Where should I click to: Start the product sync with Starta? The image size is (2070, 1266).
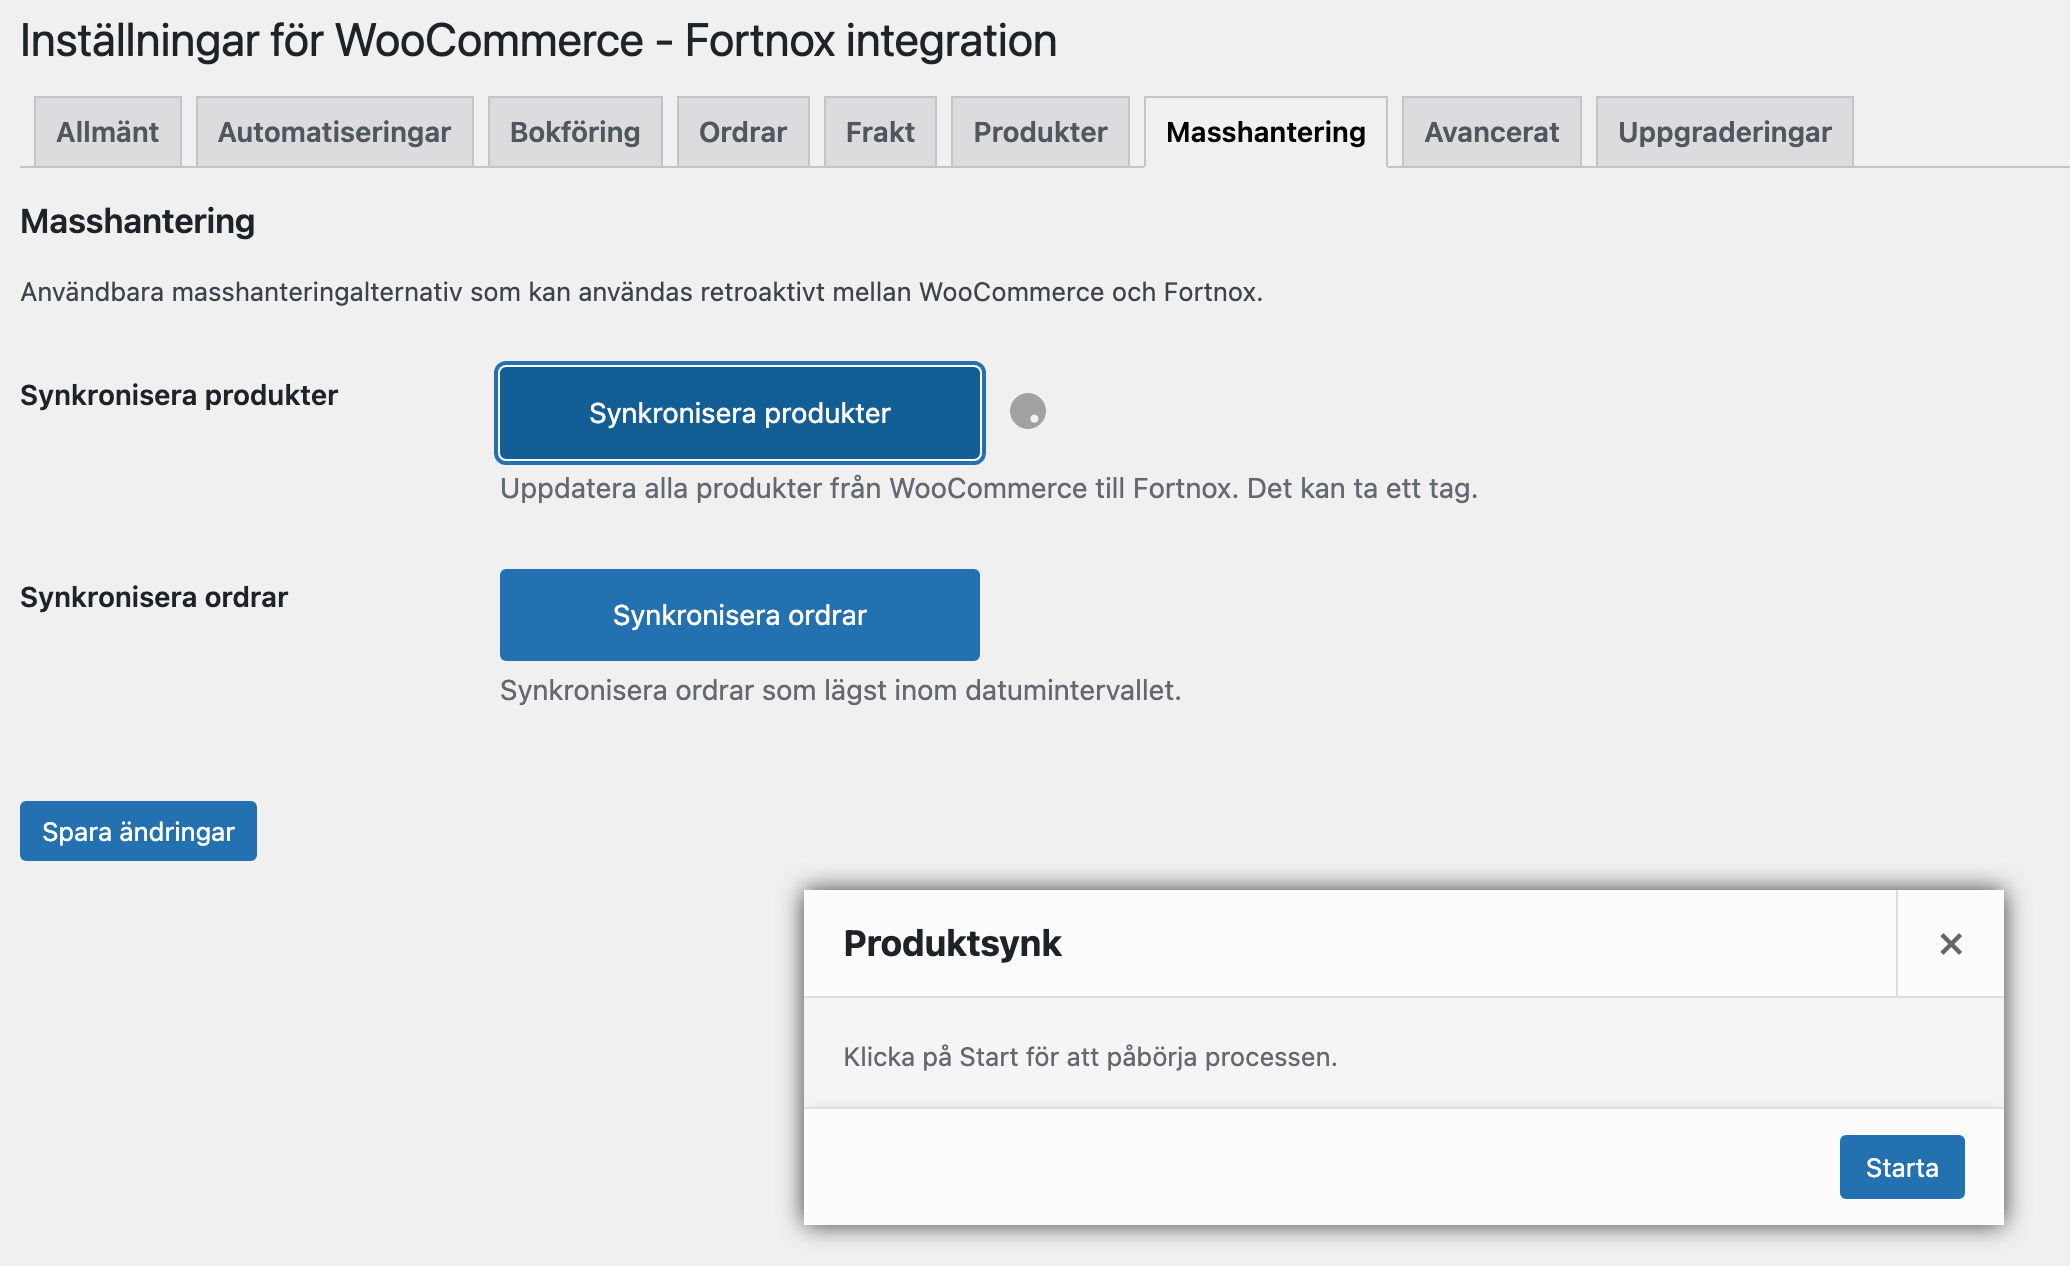point(1901,1166)
